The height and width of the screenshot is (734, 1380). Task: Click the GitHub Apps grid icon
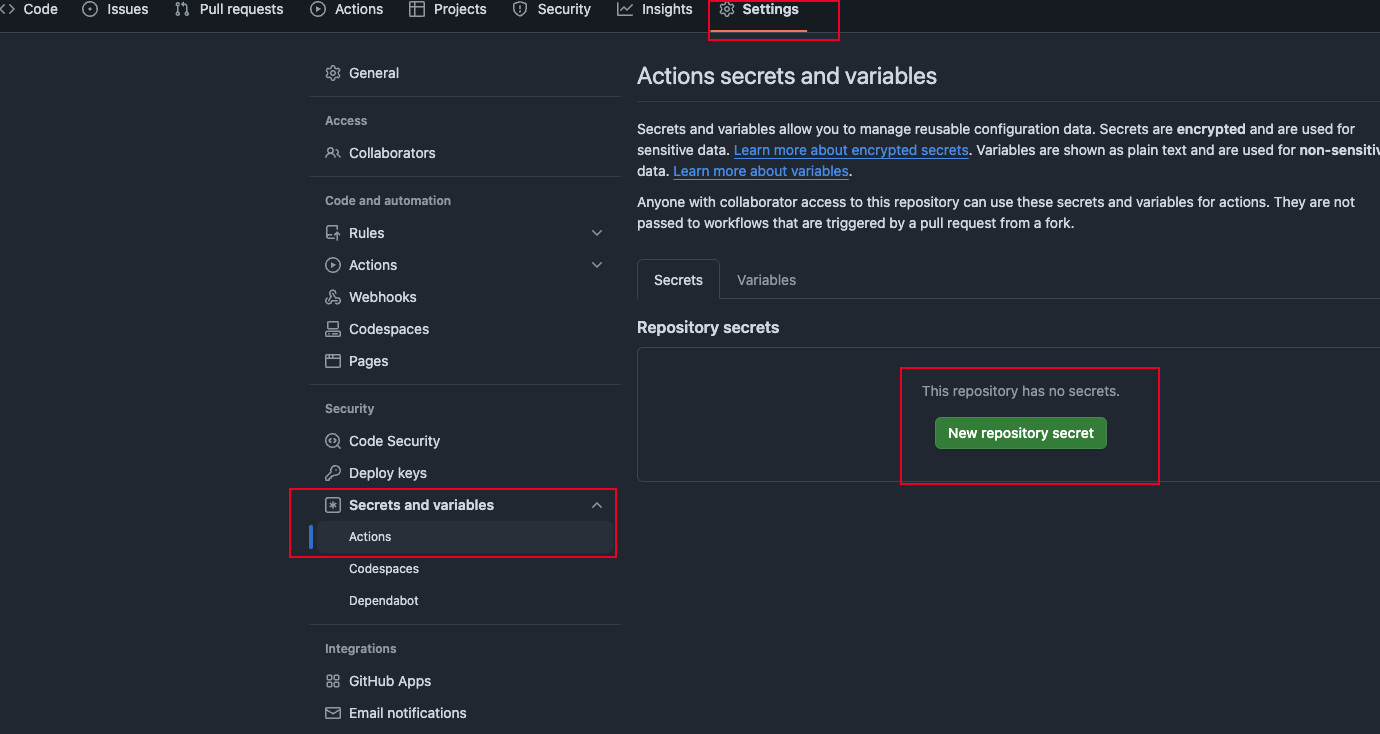[x=333, y=681]
